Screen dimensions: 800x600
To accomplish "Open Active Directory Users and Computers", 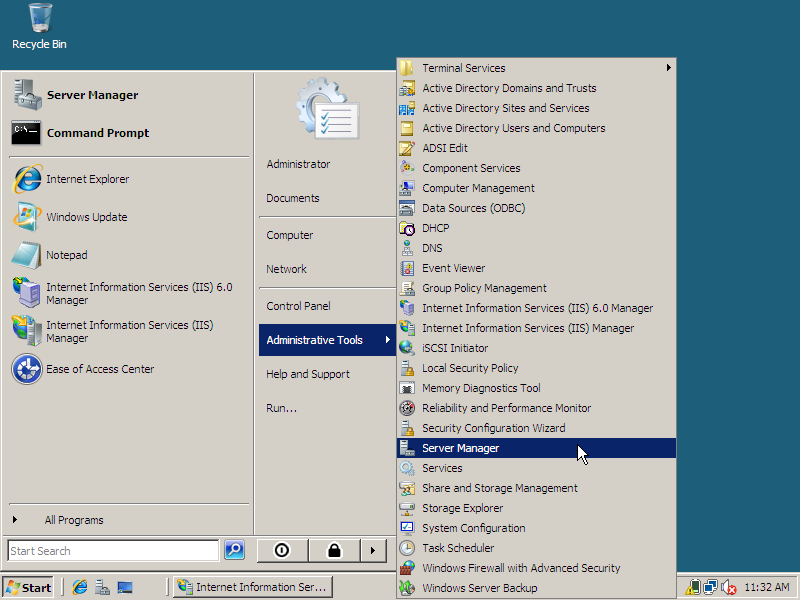I will point(536,128).
